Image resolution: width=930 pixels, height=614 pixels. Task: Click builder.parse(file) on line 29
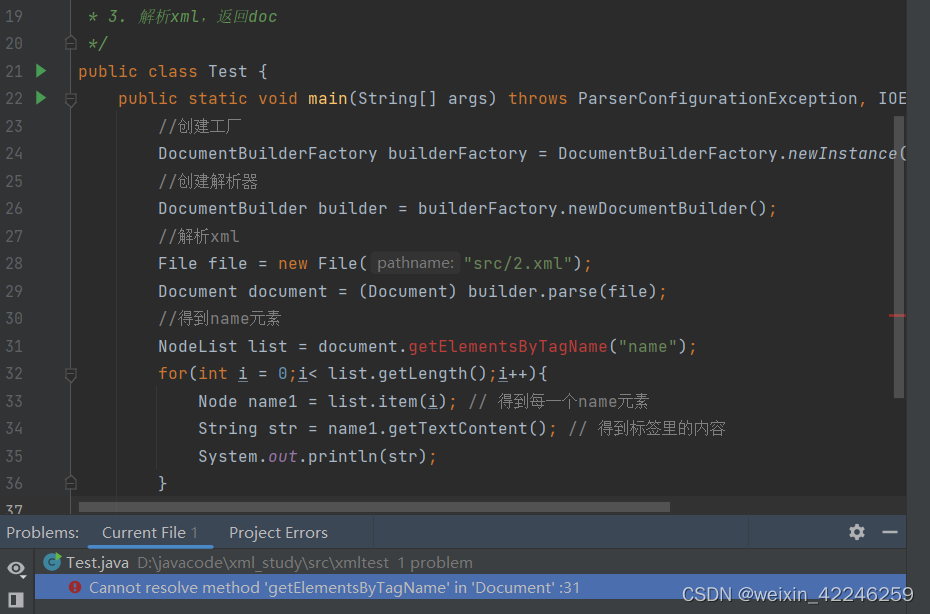[x=562, y=291]
